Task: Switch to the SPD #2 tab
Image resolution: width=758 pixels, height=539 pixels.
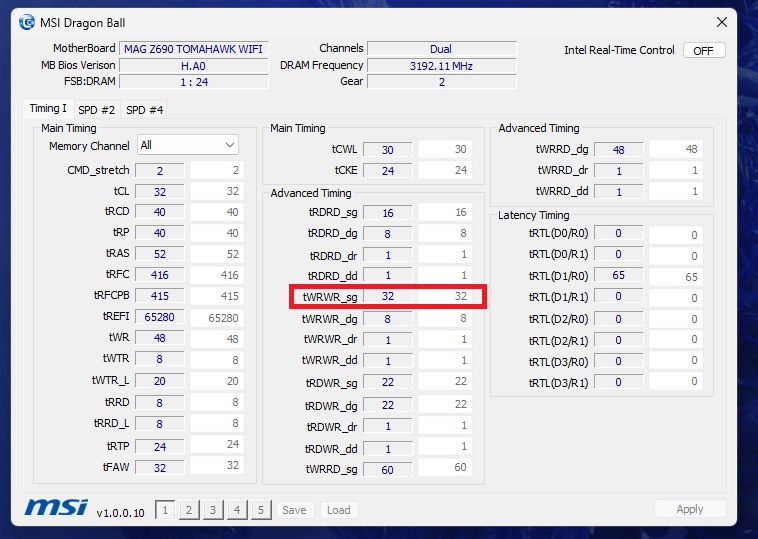Action: [97, 110]
